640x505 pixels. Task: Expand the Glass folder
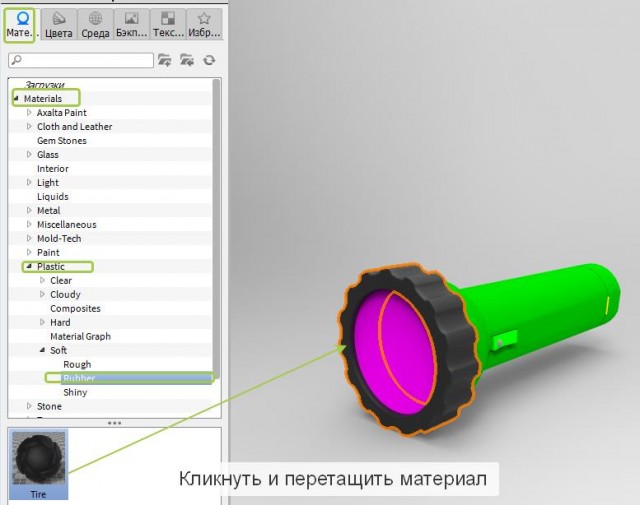pyautogui.click(x=29, y=154)
